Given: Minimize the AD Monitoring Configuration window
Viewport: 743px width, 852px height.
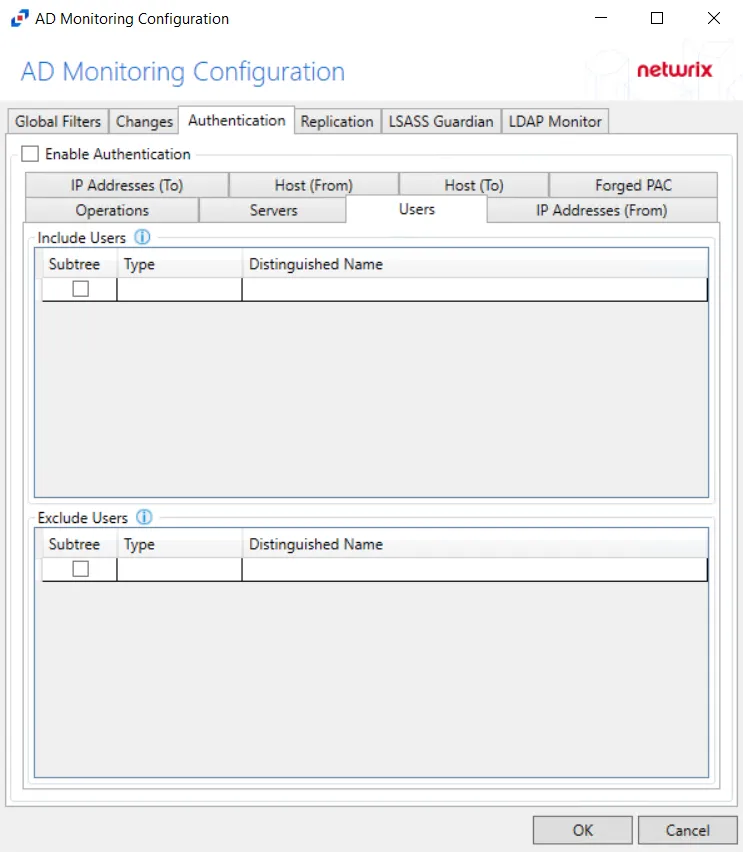Looking at the screenshot, I should point(601,18).
